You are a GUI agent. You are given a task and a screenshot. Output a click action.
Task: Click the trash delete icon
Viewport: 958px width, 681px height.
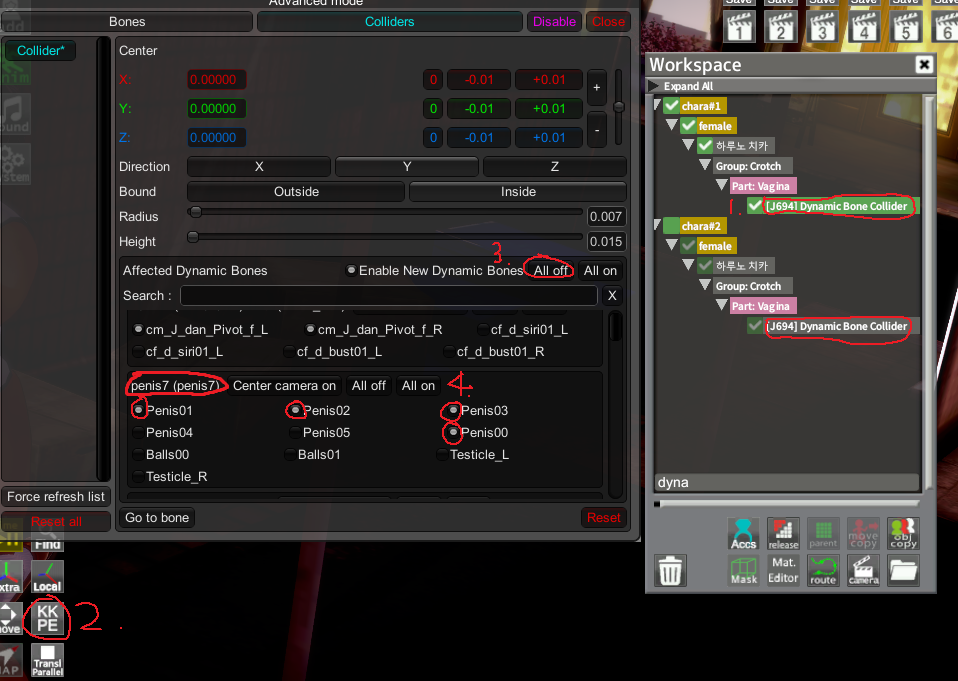tap(670, 571)
